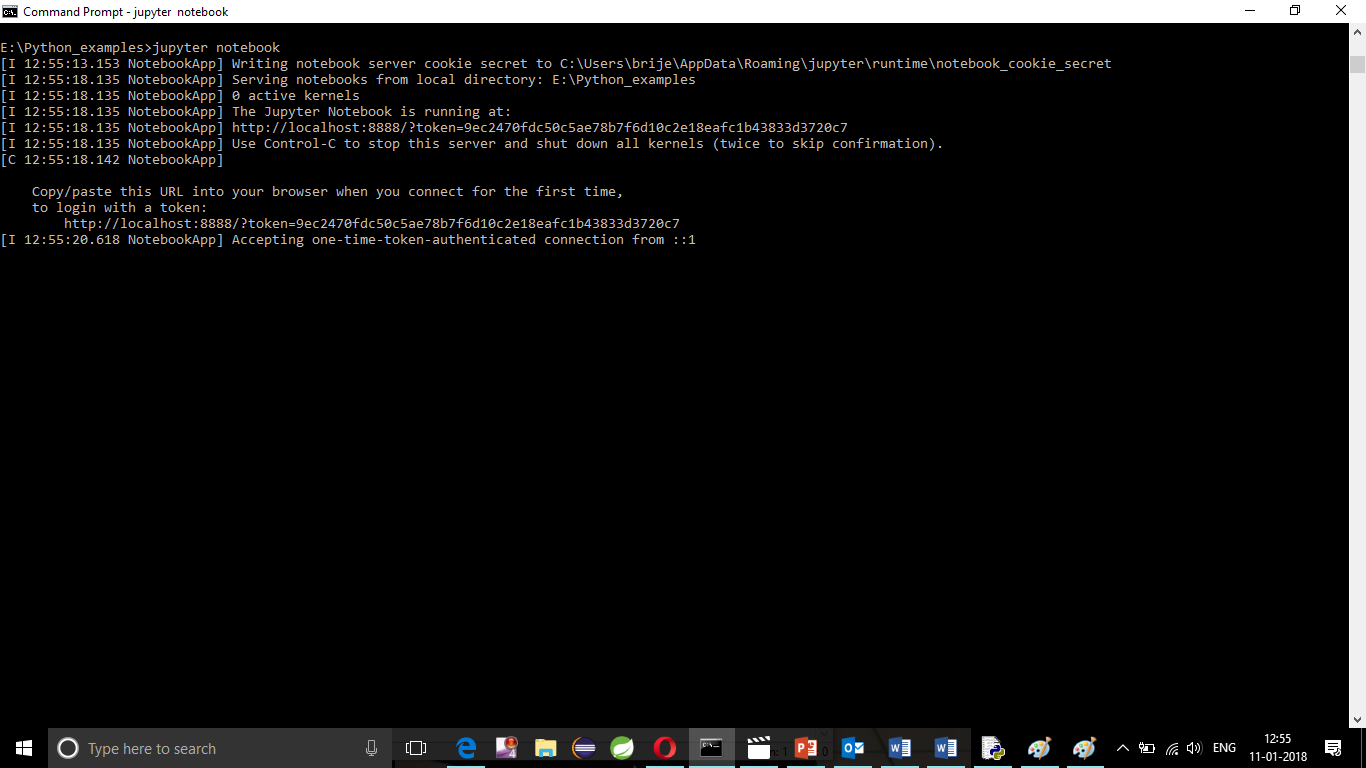This screenshot has width=1366, height=768.
Task: Launch Microsoft Edge from taskbar
Action: point(466,748)
